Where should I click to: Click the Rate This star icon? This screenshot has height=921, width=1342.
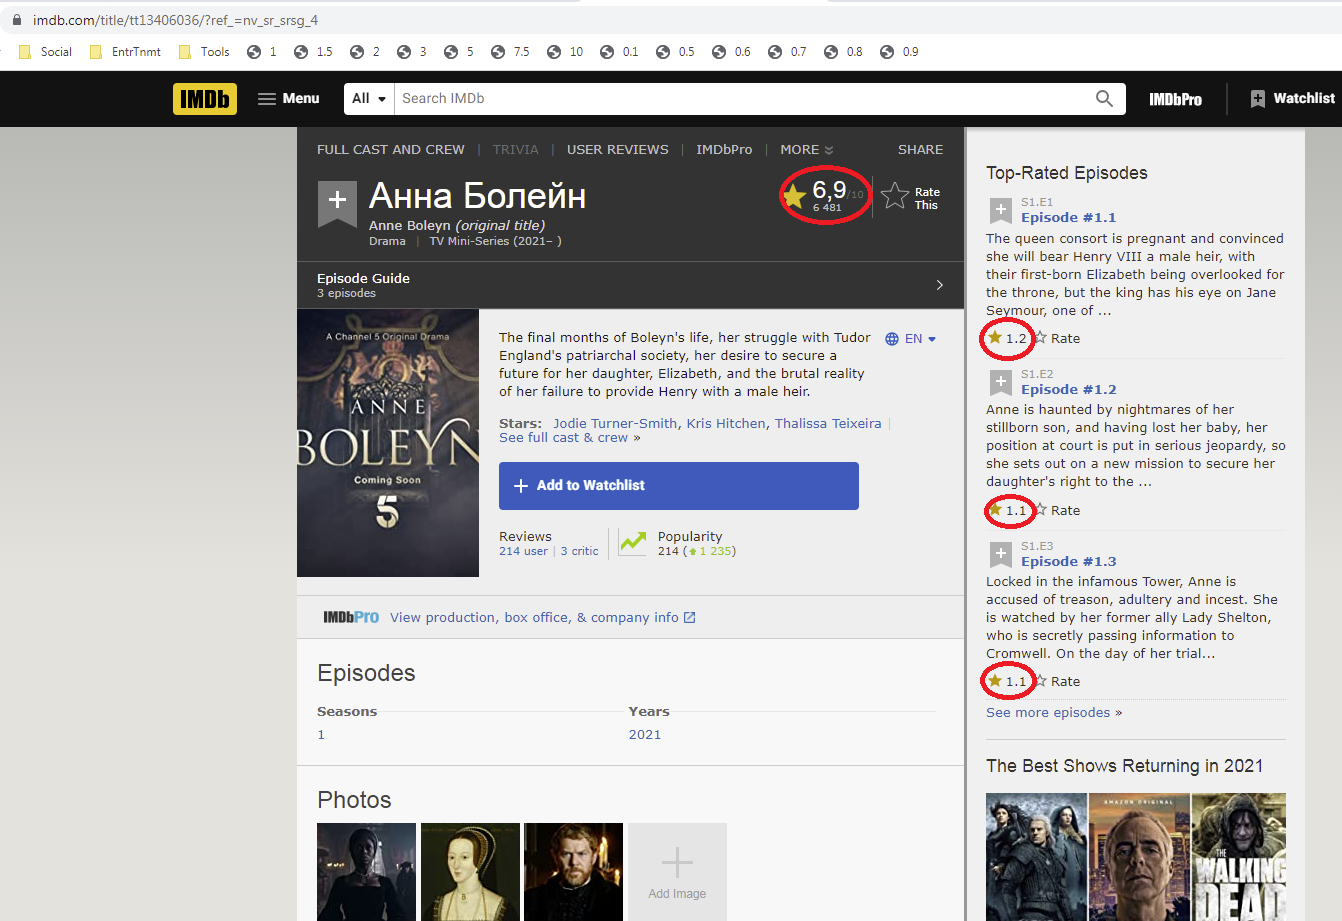(895, 196)
